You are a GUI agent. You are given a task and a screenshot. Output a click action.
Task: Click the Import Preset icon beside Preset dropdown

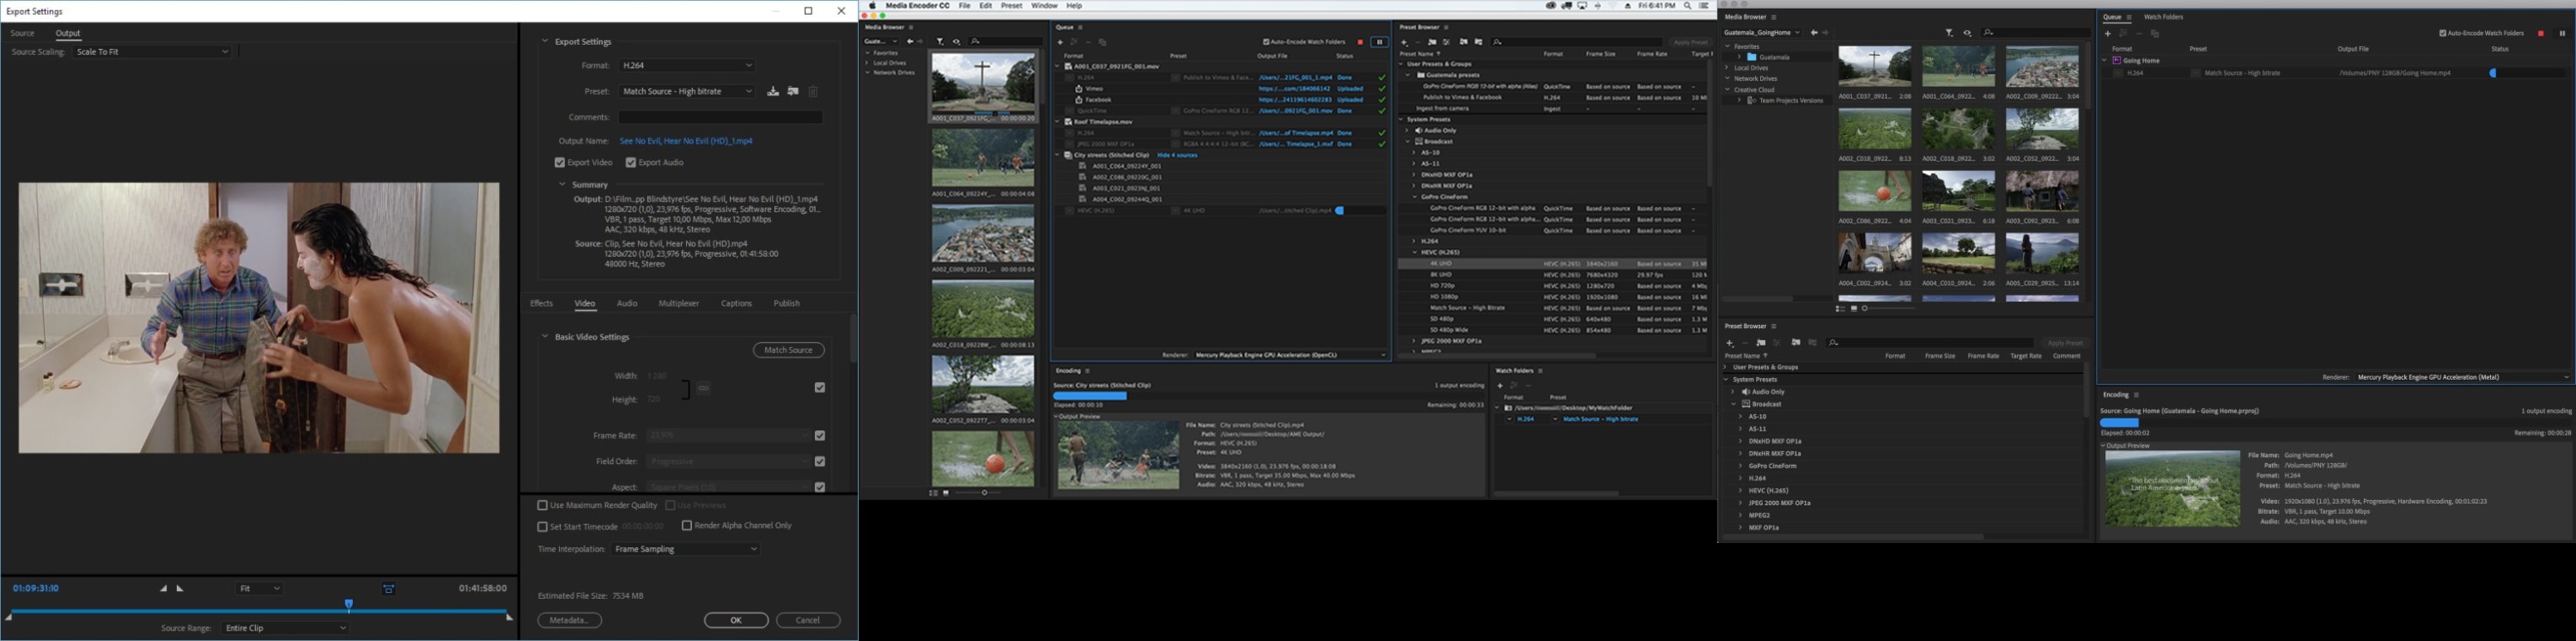[x=793, y=91]
